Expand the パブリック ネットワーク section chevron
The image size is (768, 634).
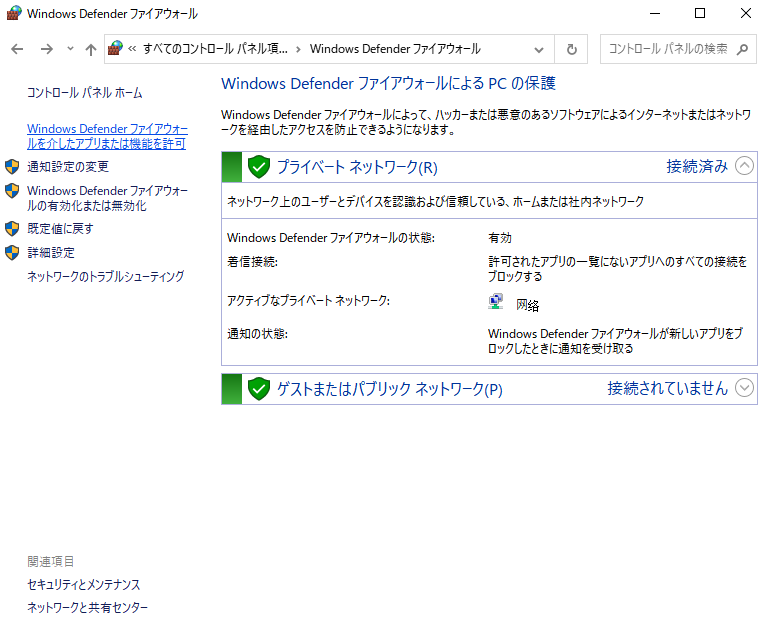(744, 388)
